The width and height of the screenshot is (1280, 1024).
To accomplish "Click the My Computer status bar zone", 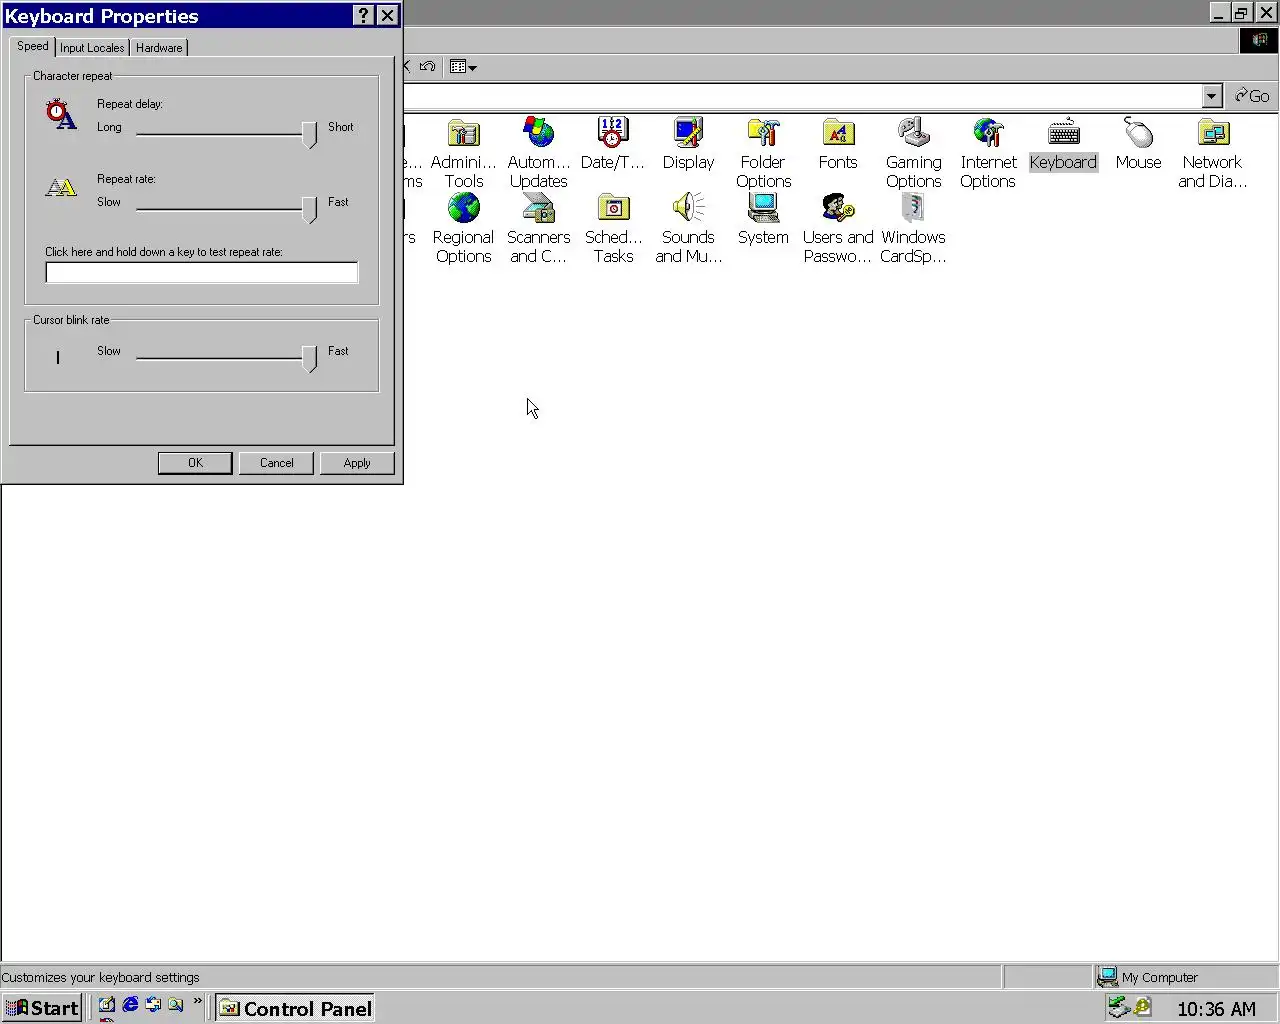I will pyautogui.click(x=1186, y=977).
